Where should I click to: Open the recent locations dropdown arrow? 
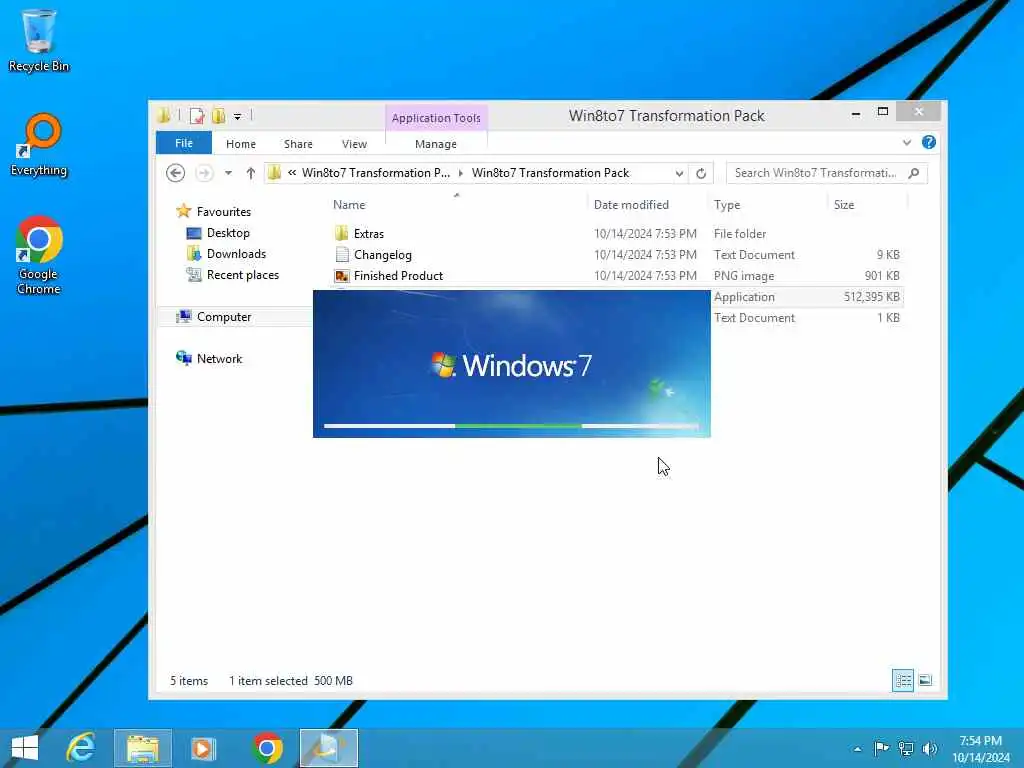(228, 174)
